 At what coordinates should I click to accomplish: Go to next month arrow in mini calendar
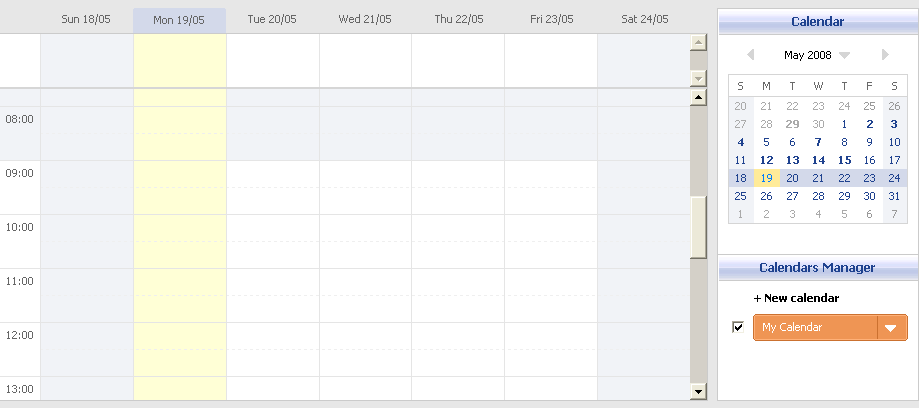click(885, 55)
